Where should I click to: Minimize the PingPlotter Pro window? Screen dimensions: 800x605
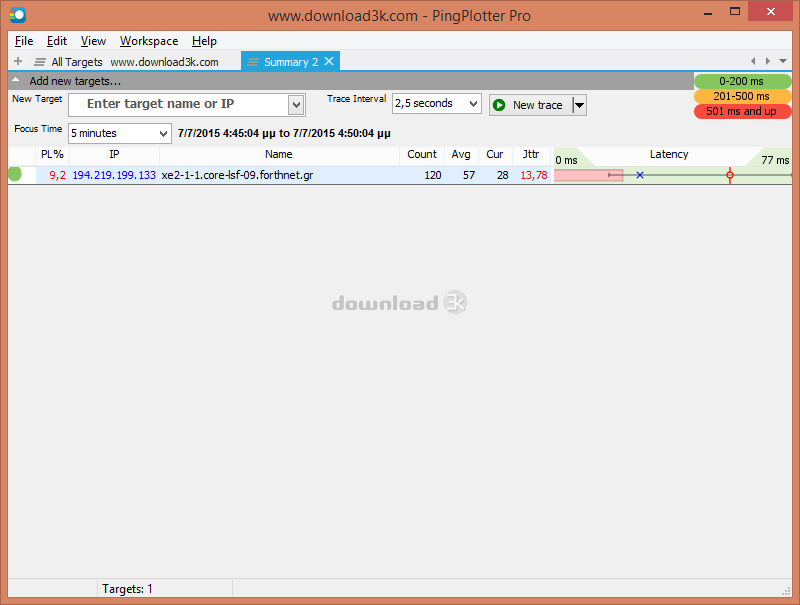coord(708,13)
